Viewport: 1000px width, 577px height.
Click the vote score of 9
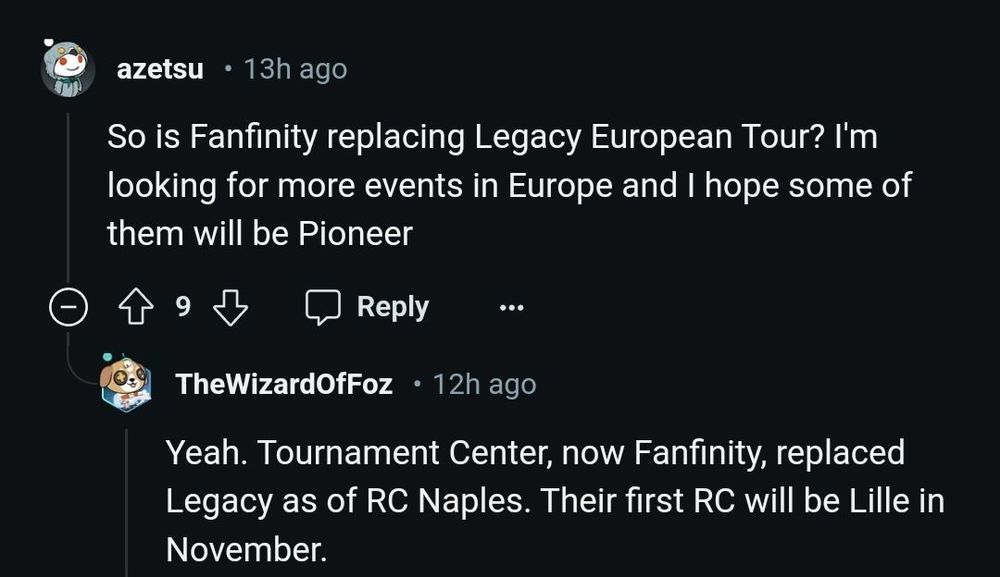pos(183,308)
